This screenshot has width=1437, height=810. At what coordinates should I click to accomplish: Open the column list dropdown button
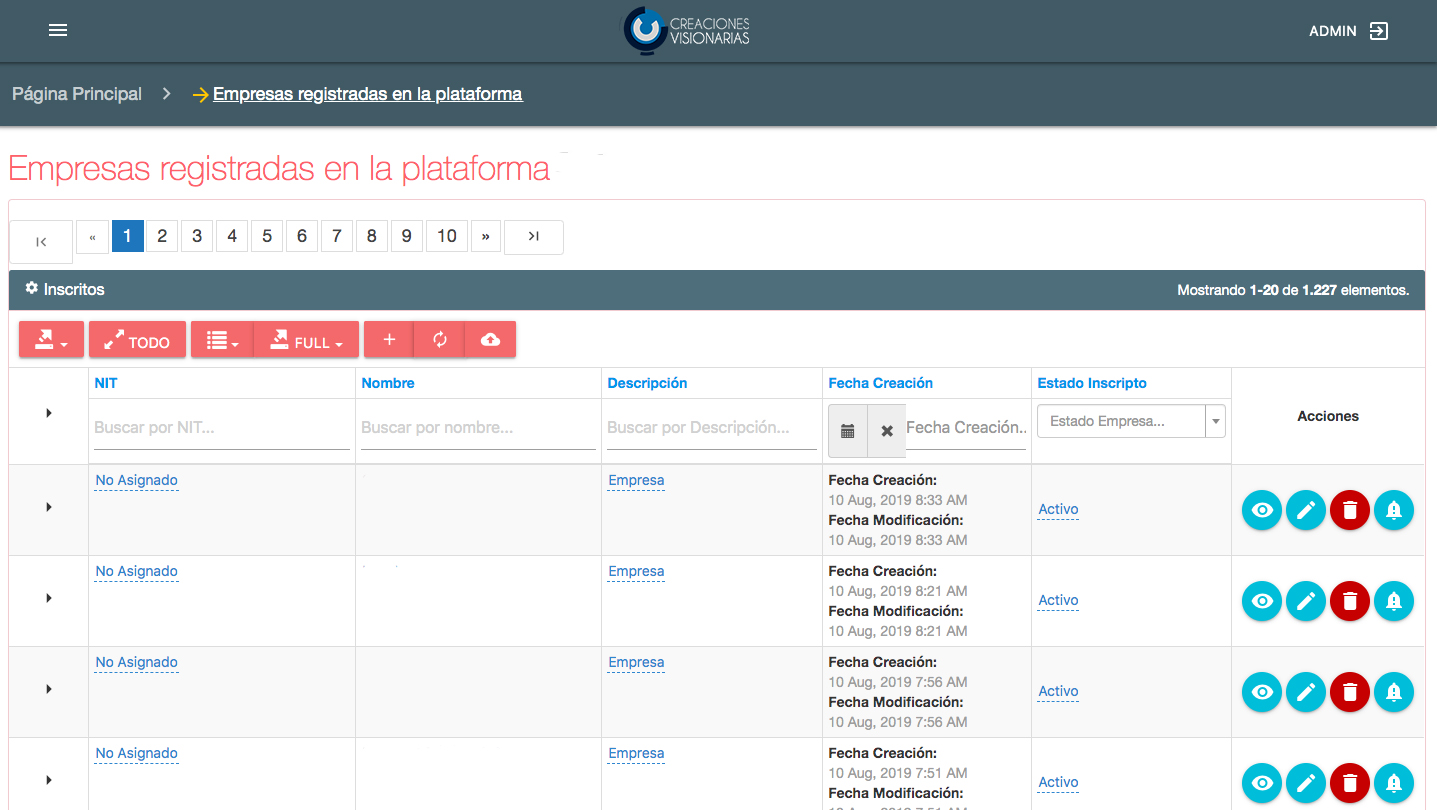221,341
